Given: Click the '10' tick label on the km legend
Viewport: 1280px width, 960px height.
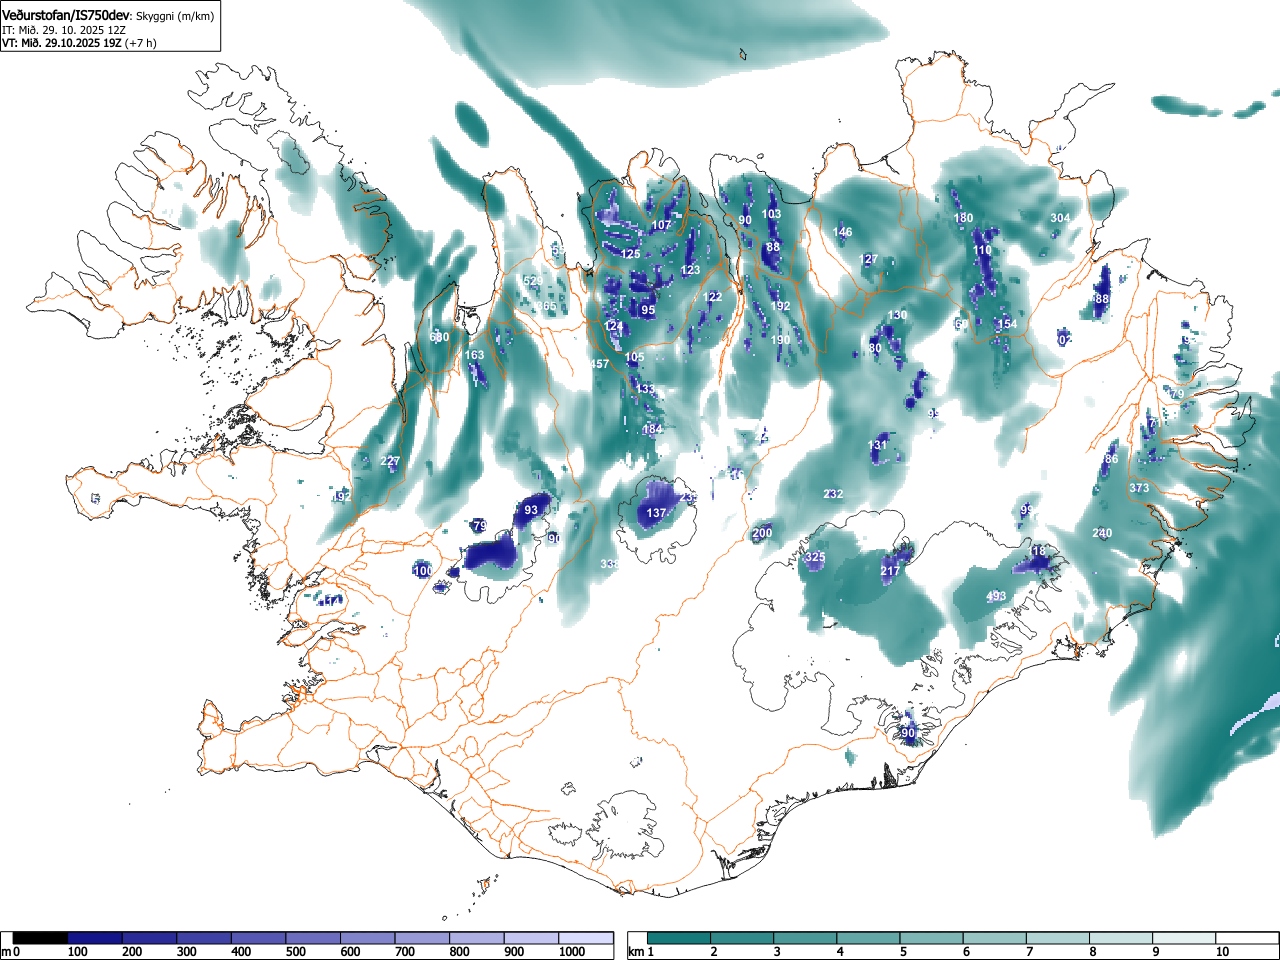Looking at the screenshot, I should (x=1222, y=952).
